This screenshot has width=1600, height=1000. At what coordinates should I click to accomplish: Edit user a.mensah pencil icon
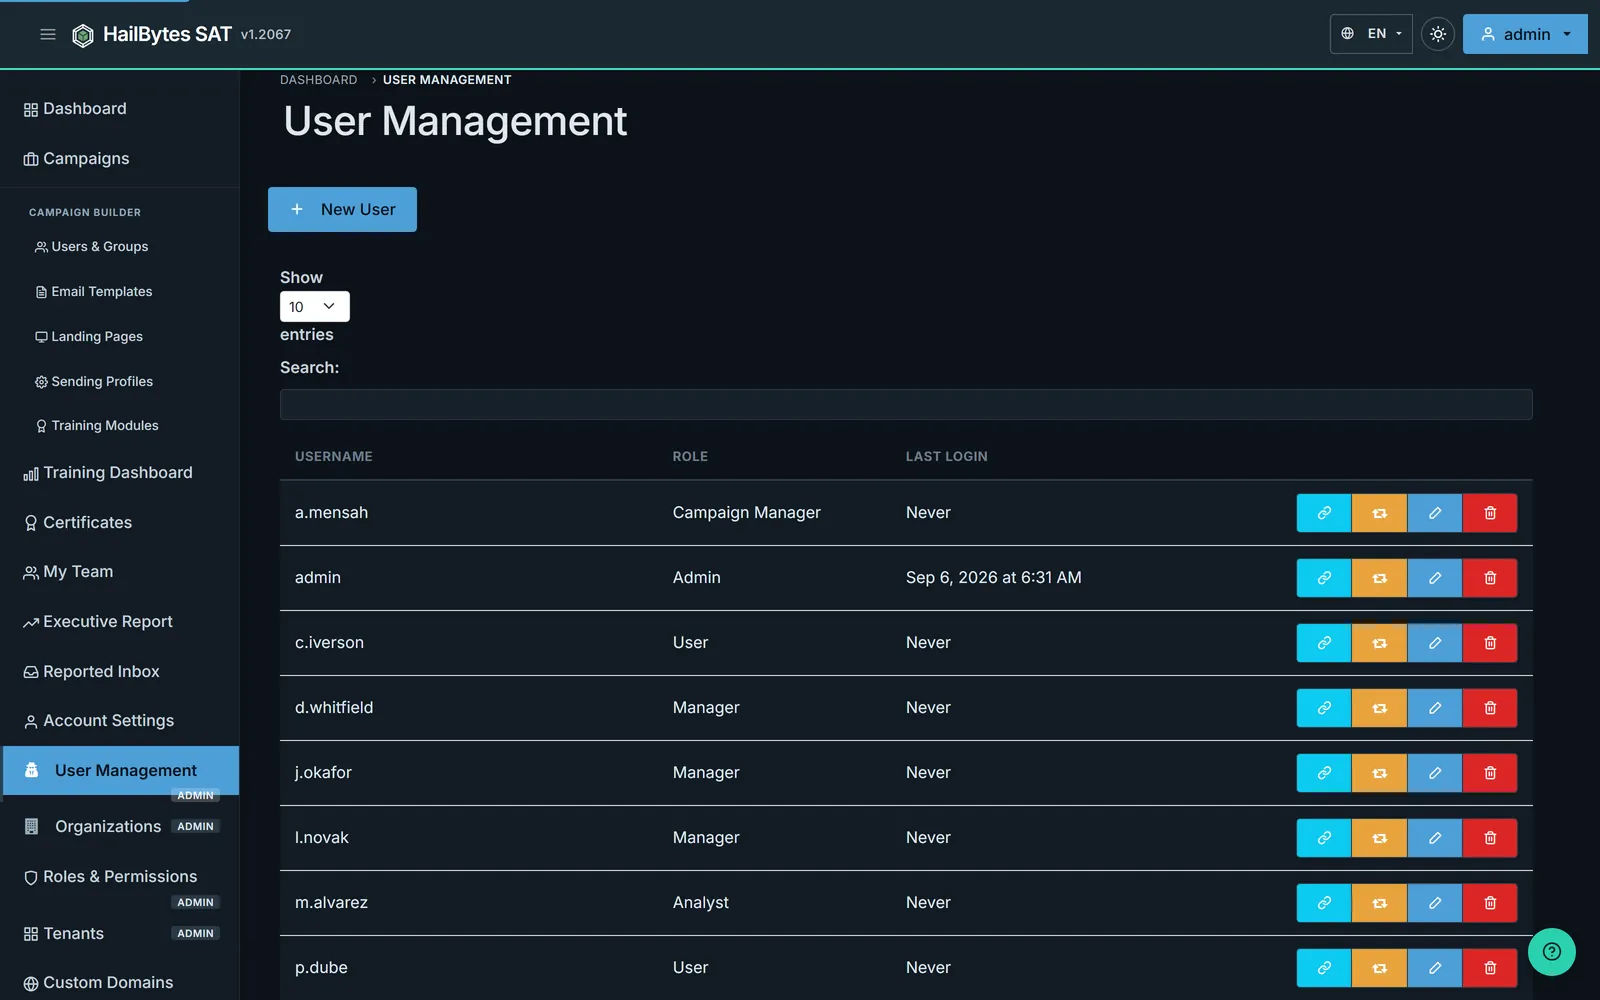tap(1434, 513)
